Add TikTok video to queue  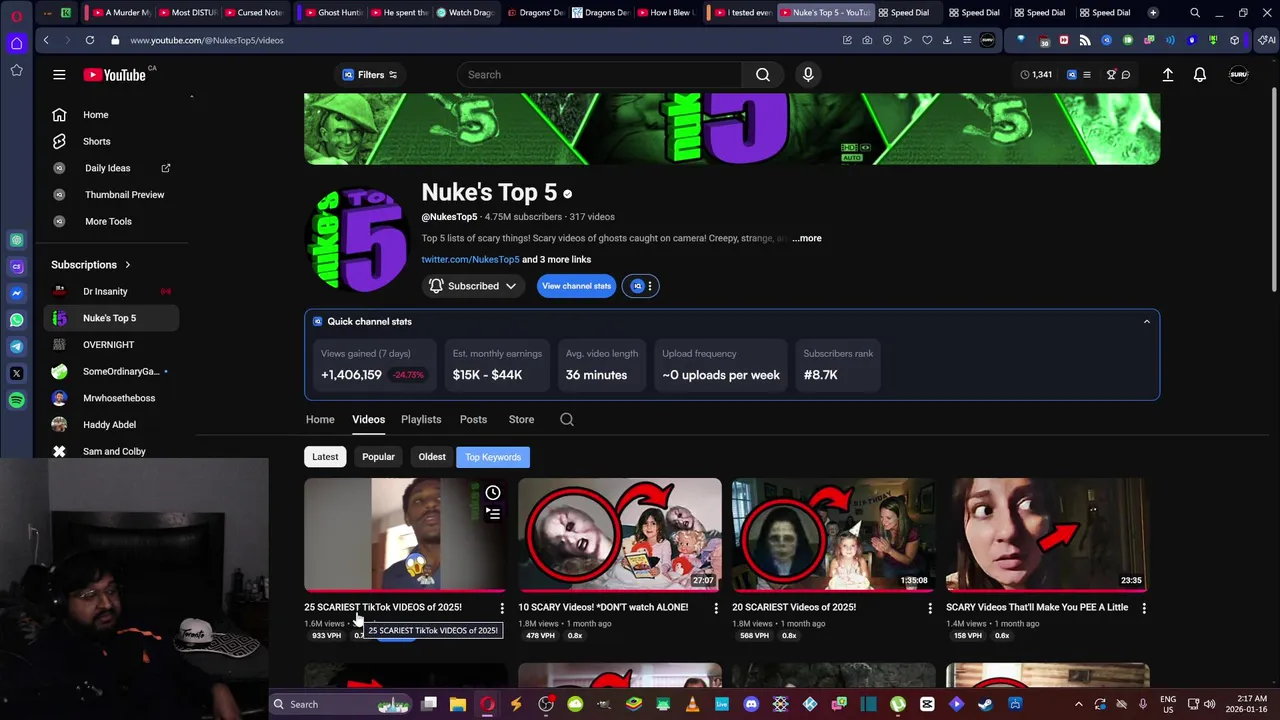point(493,514)
